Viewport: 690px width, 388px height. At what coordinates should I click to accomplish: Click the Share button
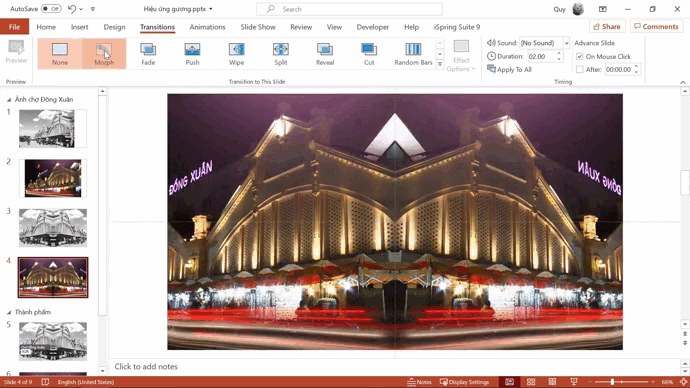(x=606, y=26)
